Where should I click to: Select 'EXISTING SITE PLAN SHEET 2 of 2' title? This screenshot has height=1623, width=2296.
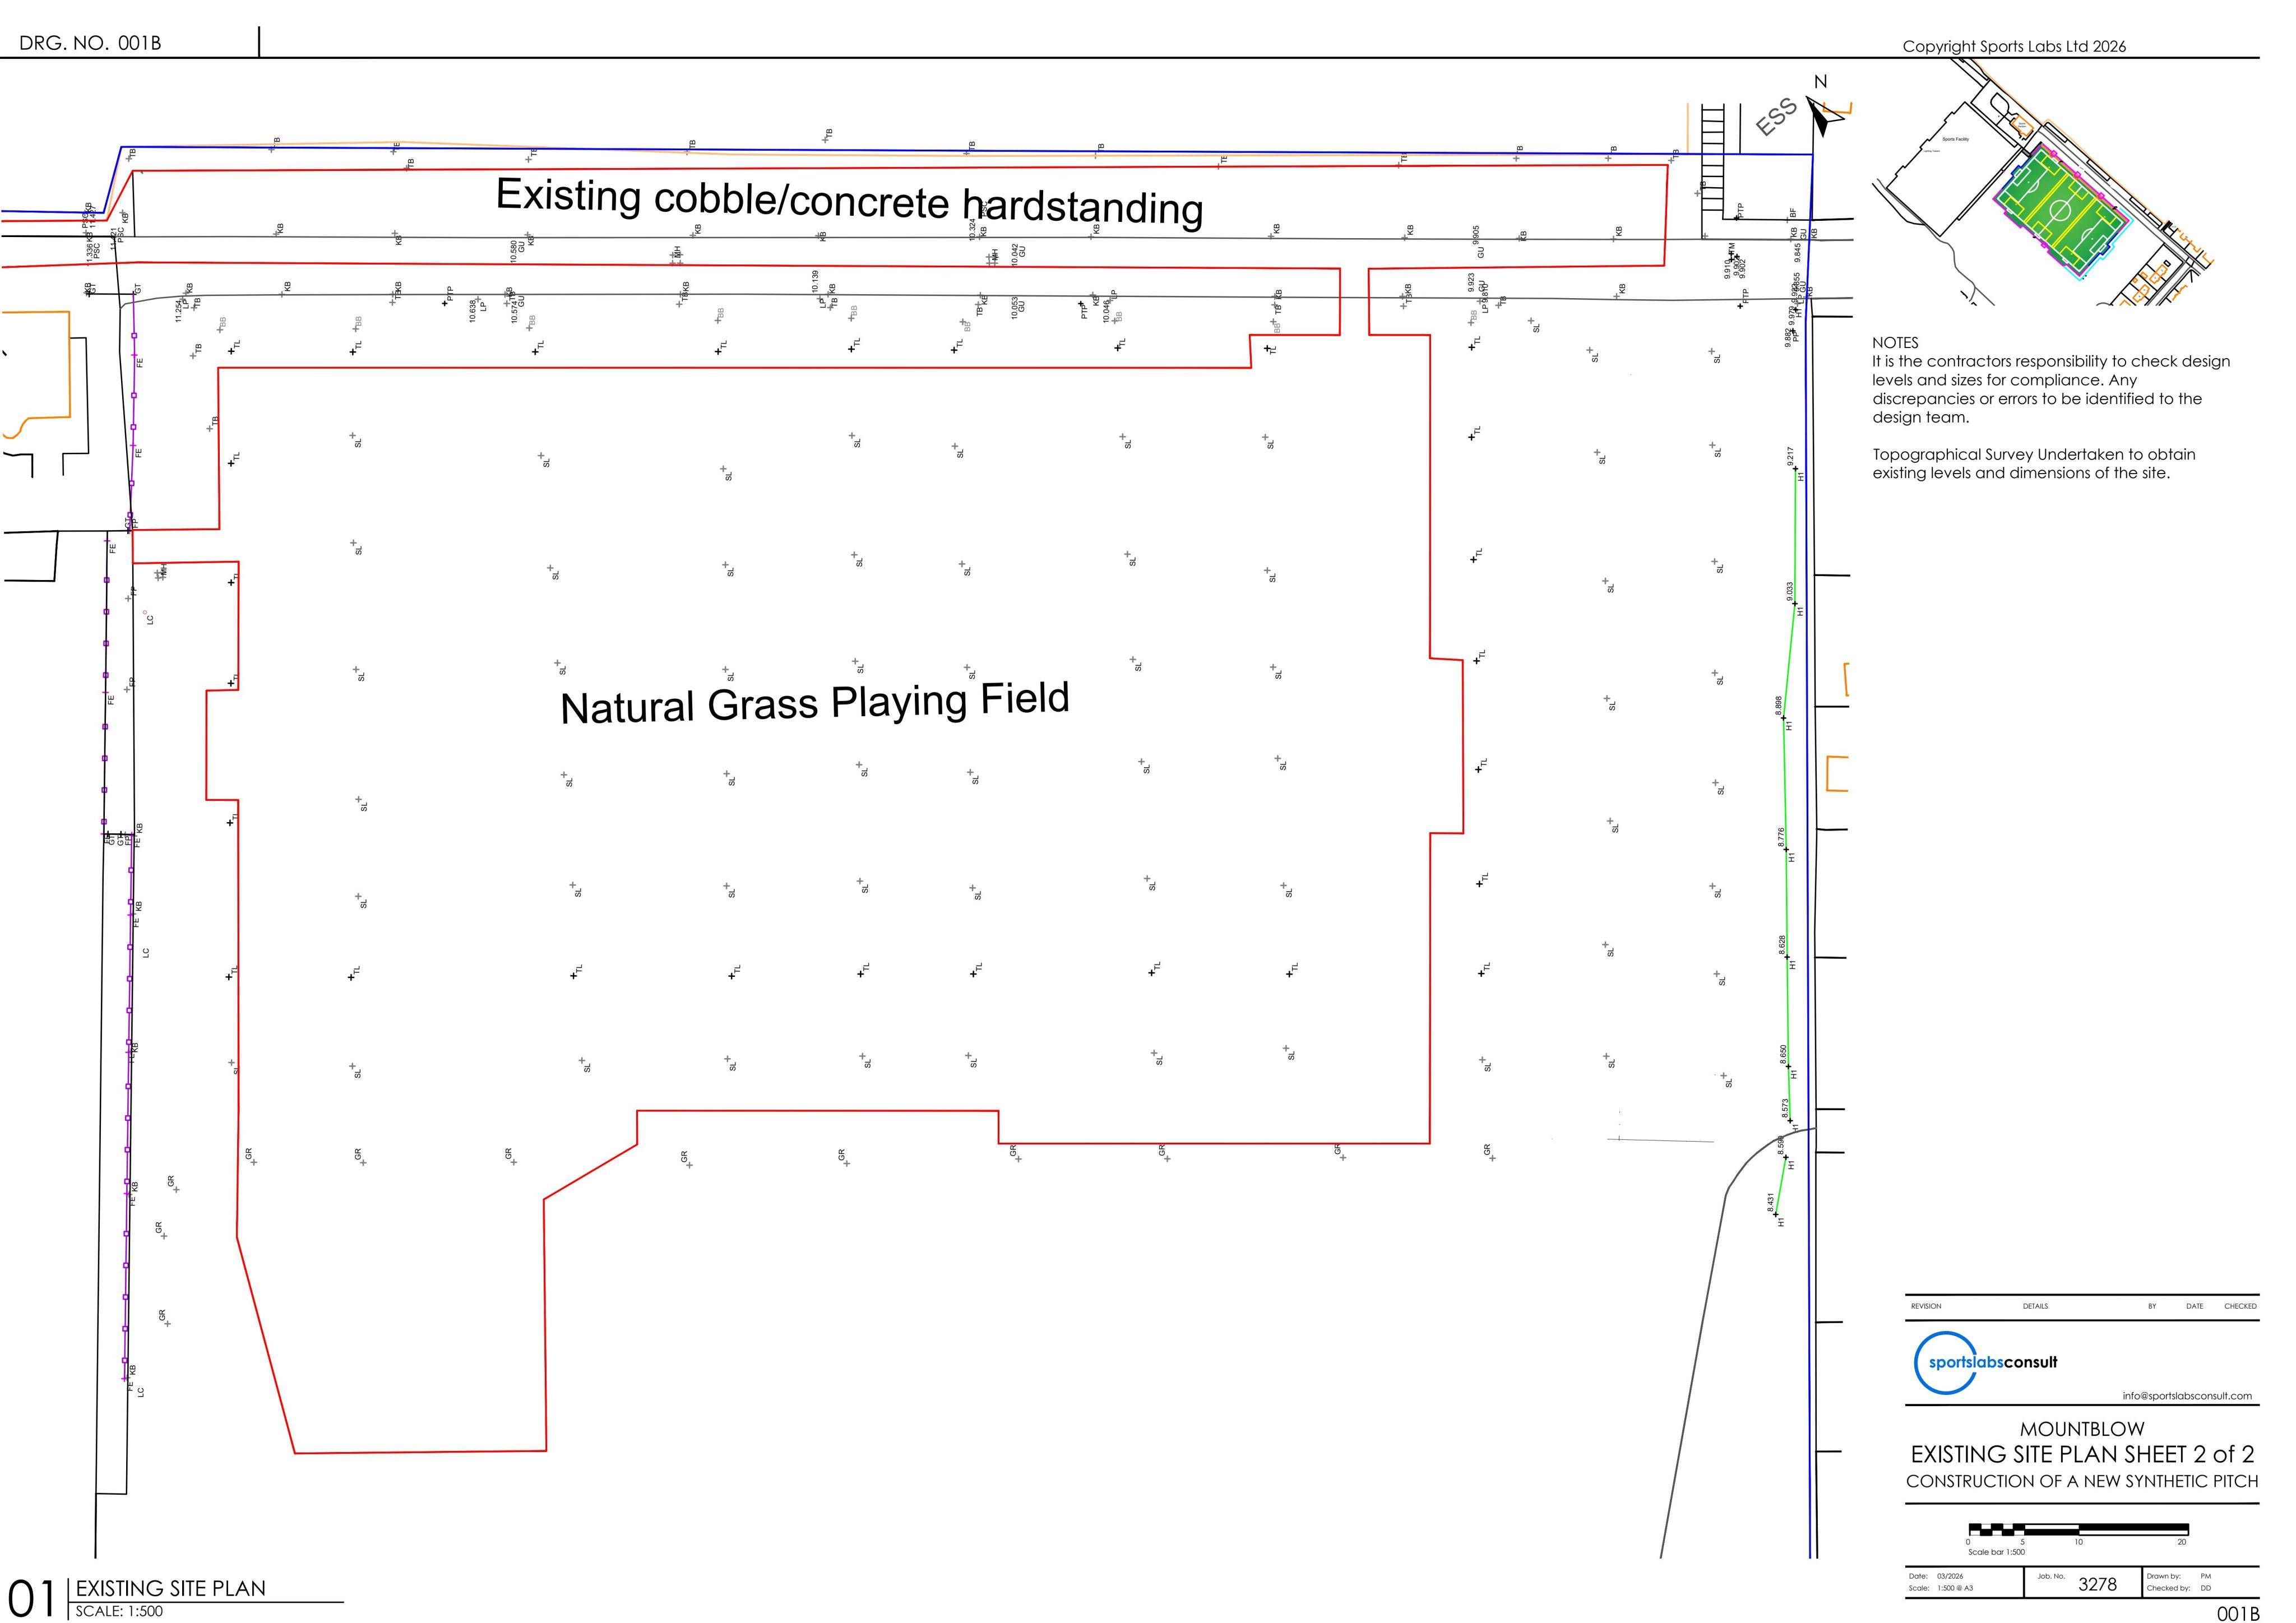2082,1454
